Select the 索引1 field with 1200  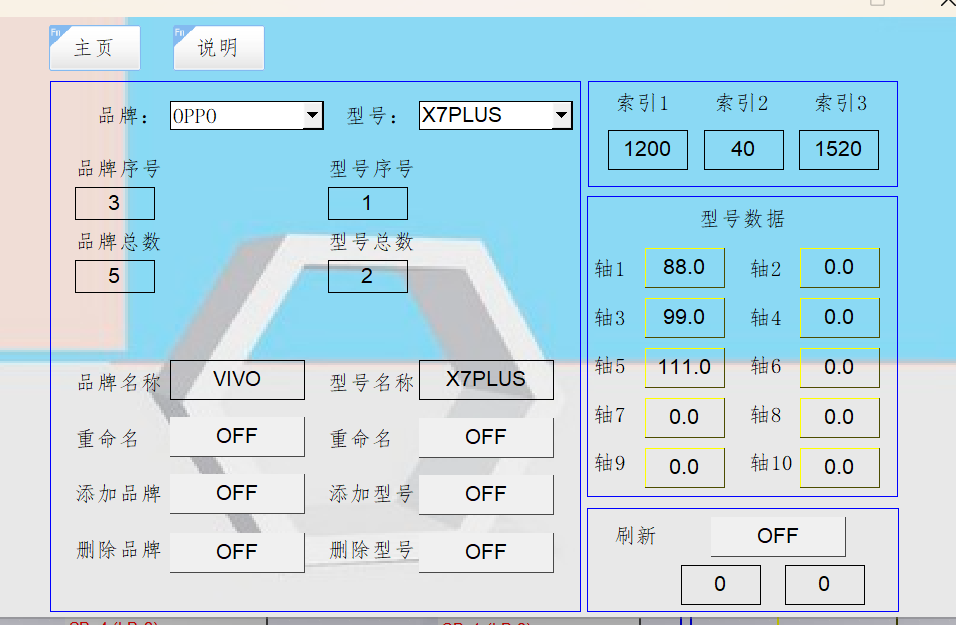647,150
